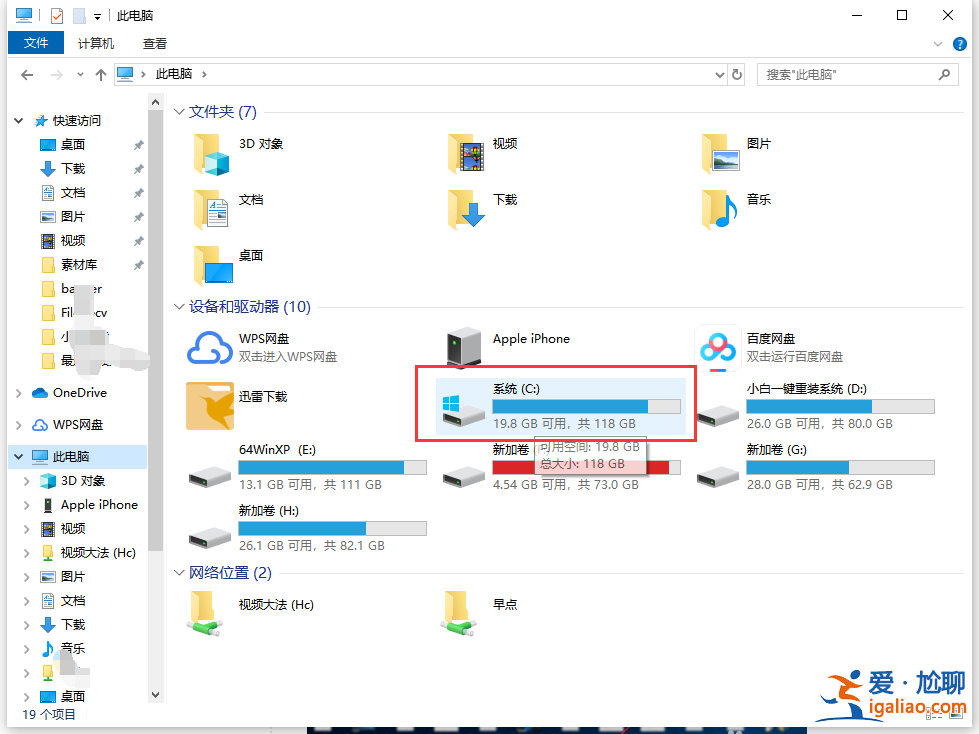979x734 pixels.
Task: Select the WPS网盘 cloud drive icon
Action: pos(209,349)
